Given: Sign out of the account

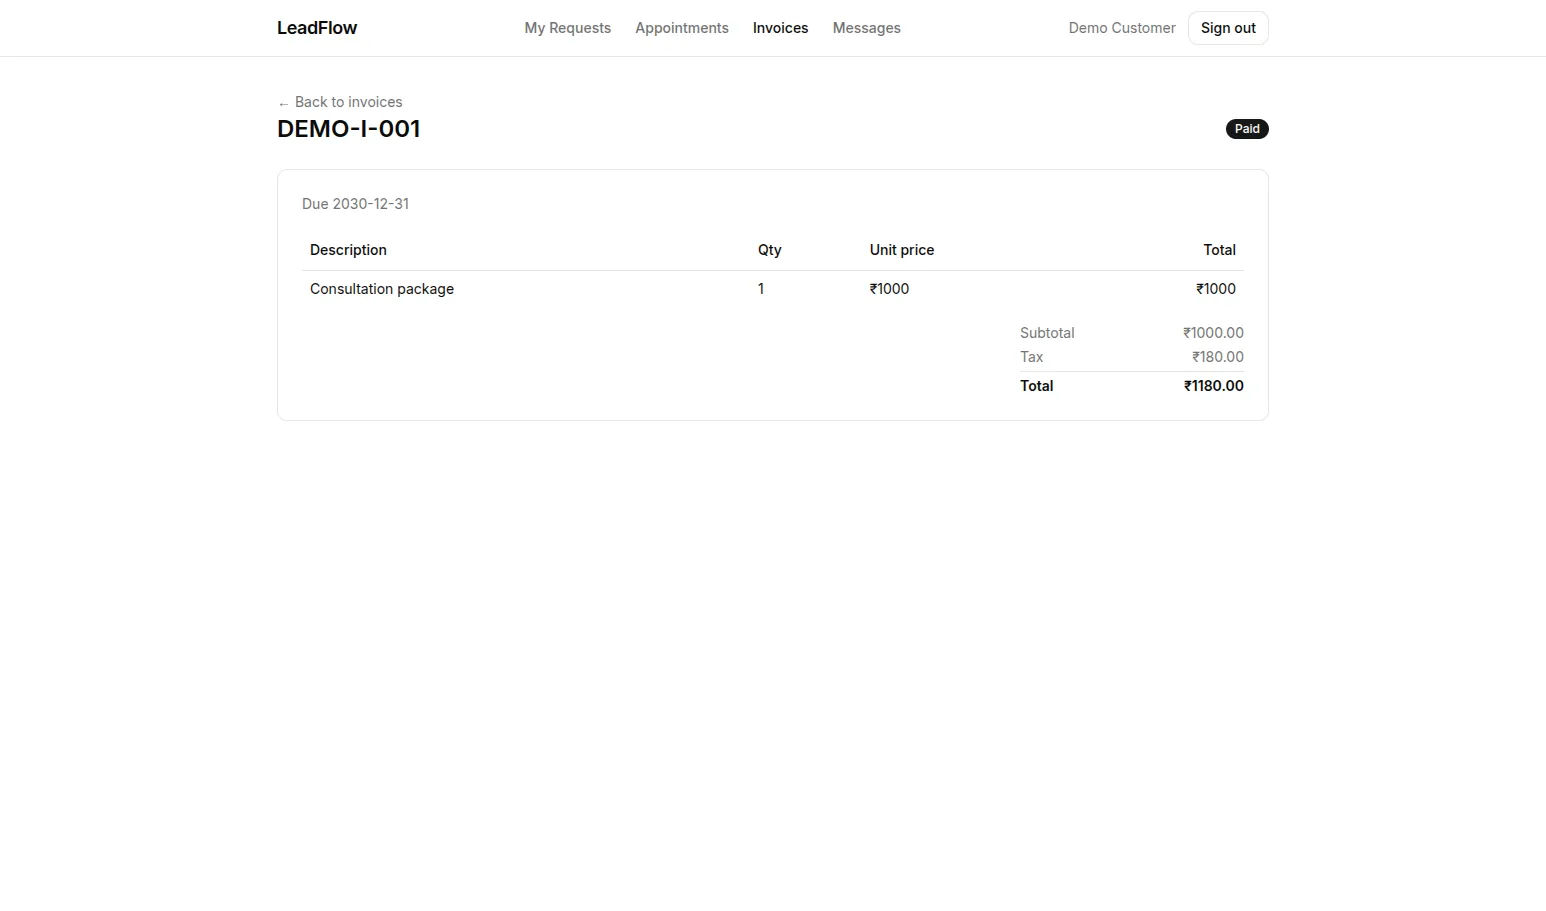Looking at the screenshot, I should [x=1228, y=28].
